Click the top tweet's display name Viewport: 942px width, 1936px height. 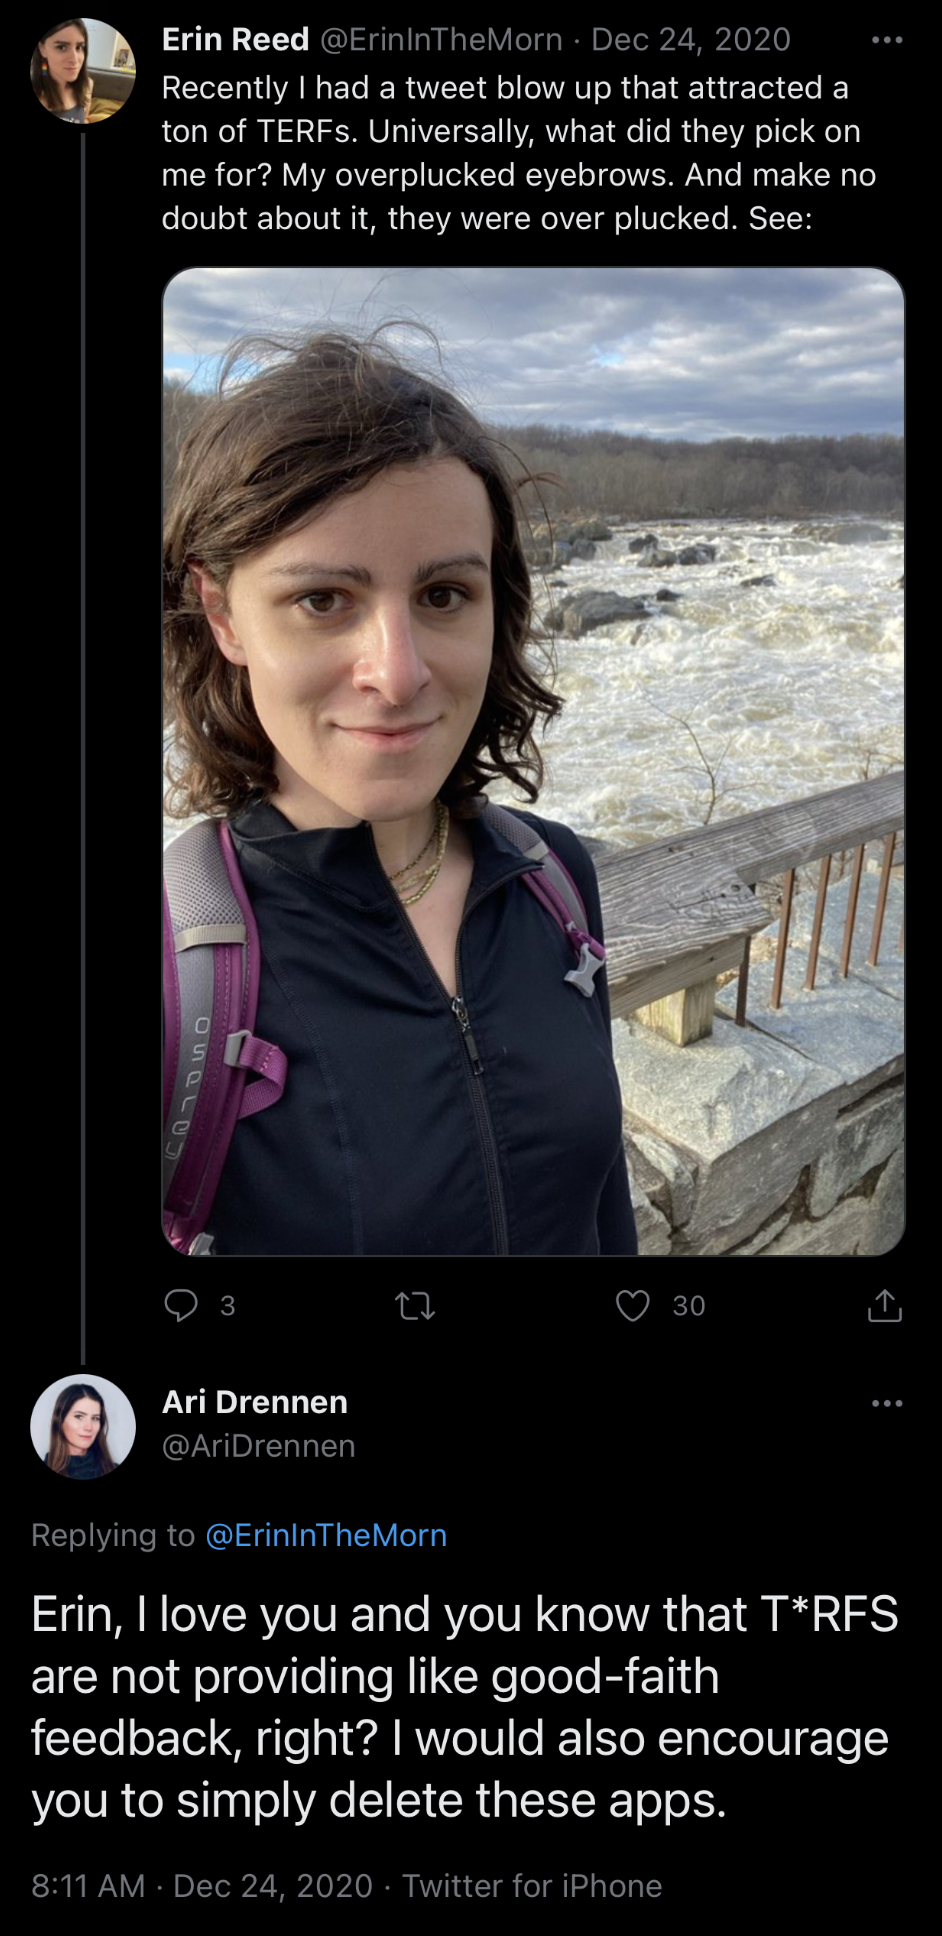(236, 40)
